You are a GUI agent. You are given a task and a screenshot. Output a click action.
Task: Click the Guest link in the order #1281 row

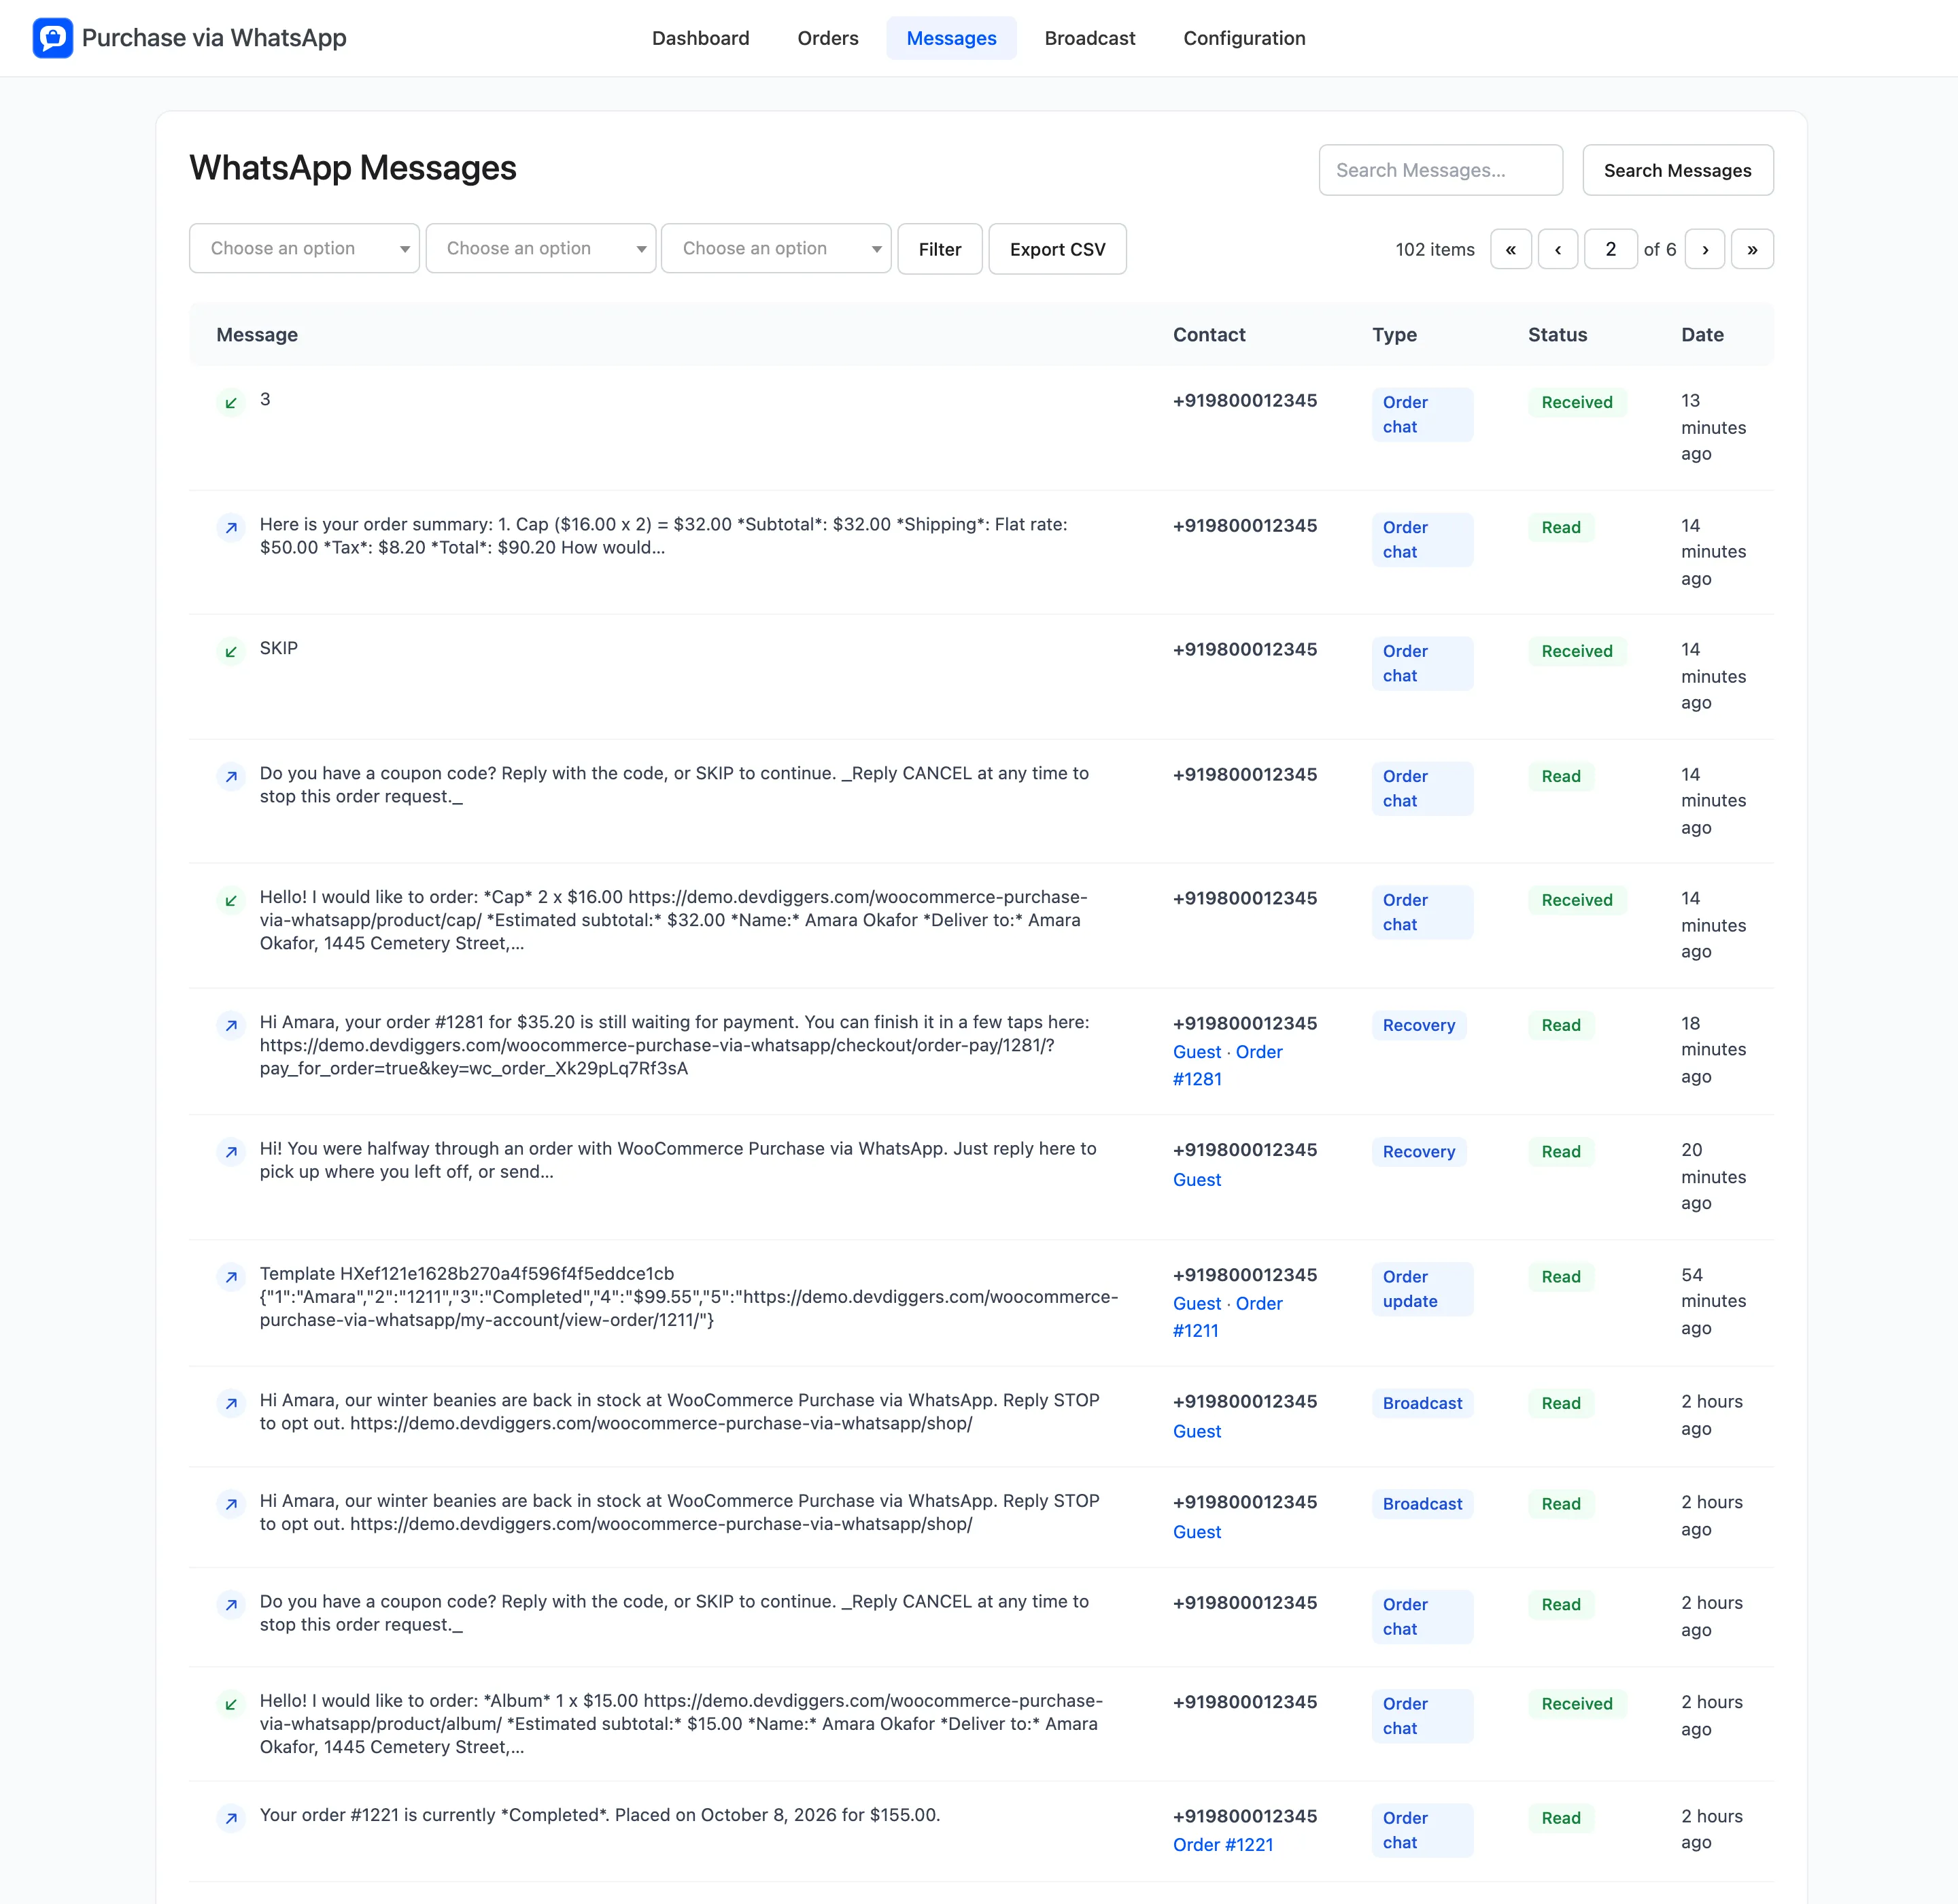pyautogui.click(x=1197, y=1052)
